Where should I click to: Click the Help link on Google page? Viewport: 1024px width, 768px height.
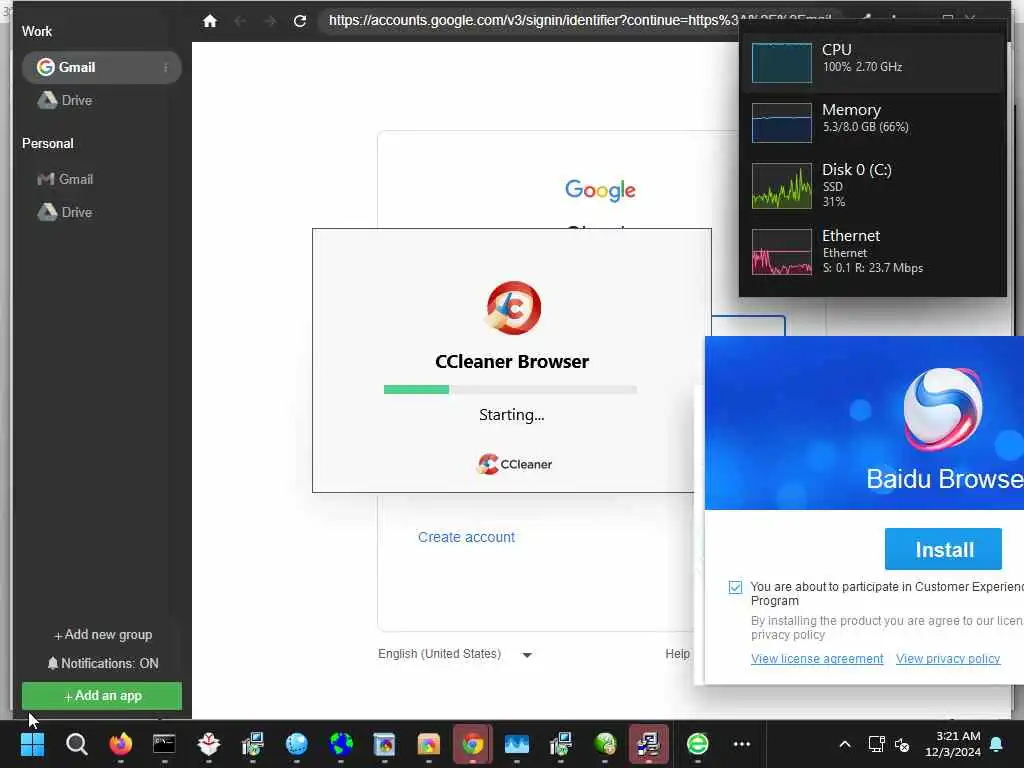click(677, 654)
